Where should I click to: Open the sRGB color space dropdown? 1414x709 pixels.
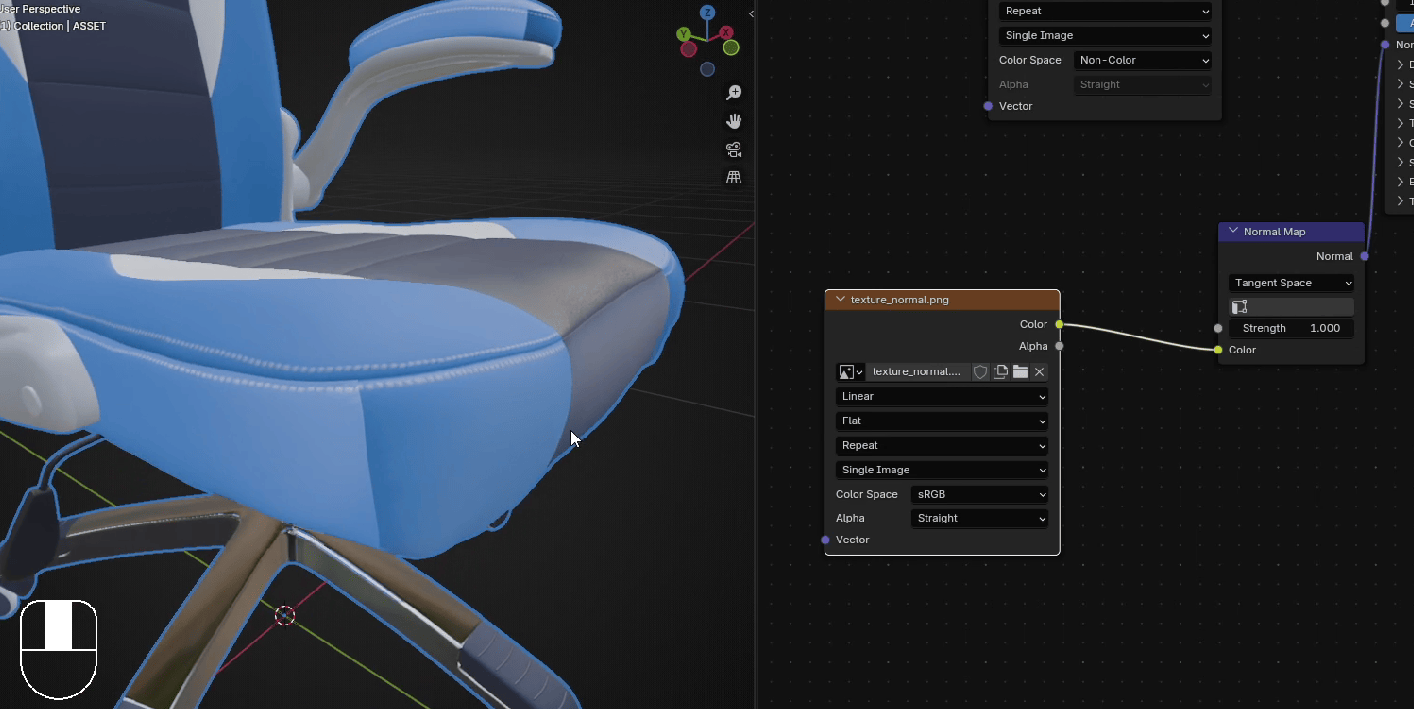click(x=980, y=494)
